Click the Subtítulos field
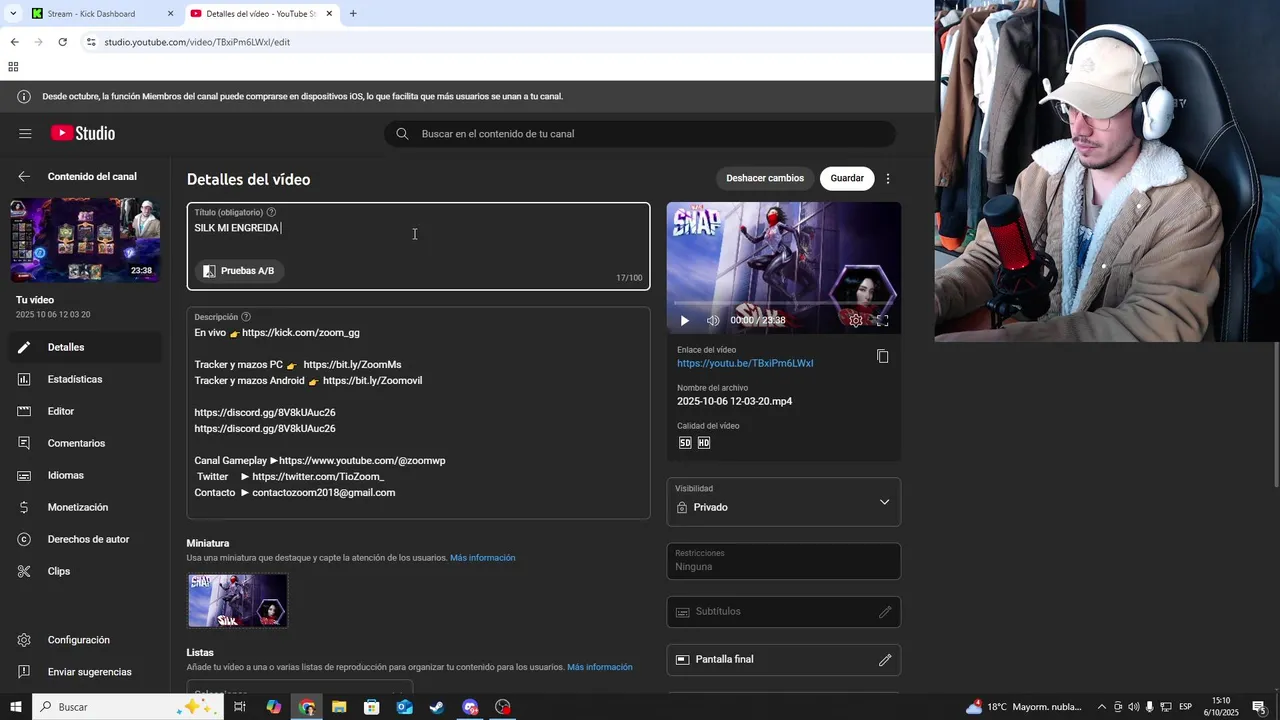 pyautogui.click(x=784, y=612)
